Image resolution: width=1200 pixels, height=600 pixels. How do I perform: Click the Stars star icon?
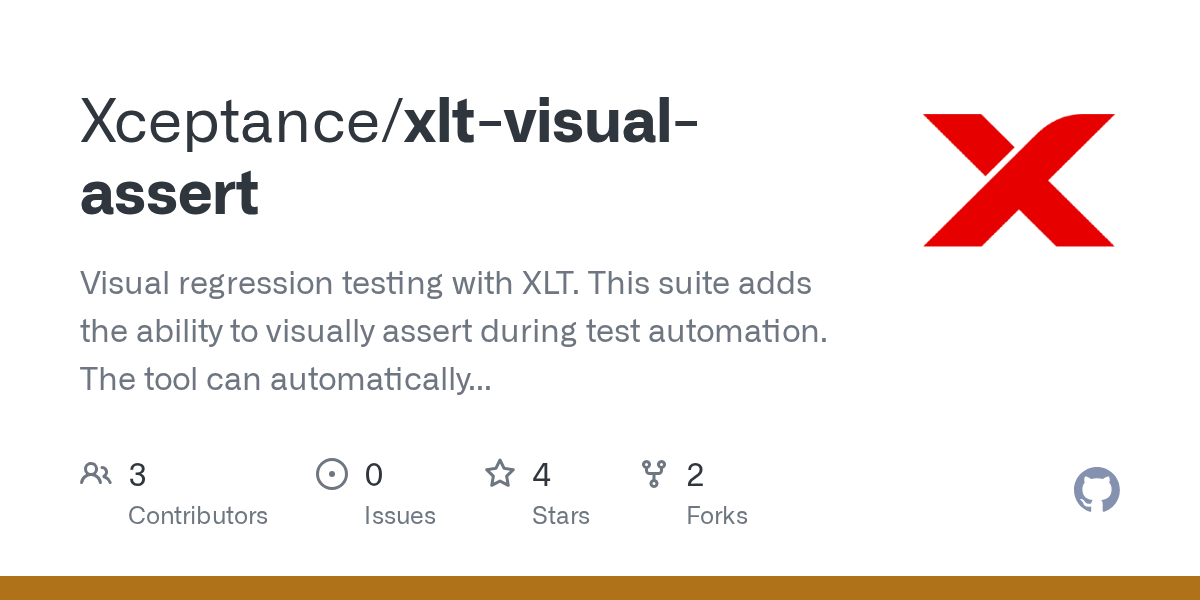[500, 473]
